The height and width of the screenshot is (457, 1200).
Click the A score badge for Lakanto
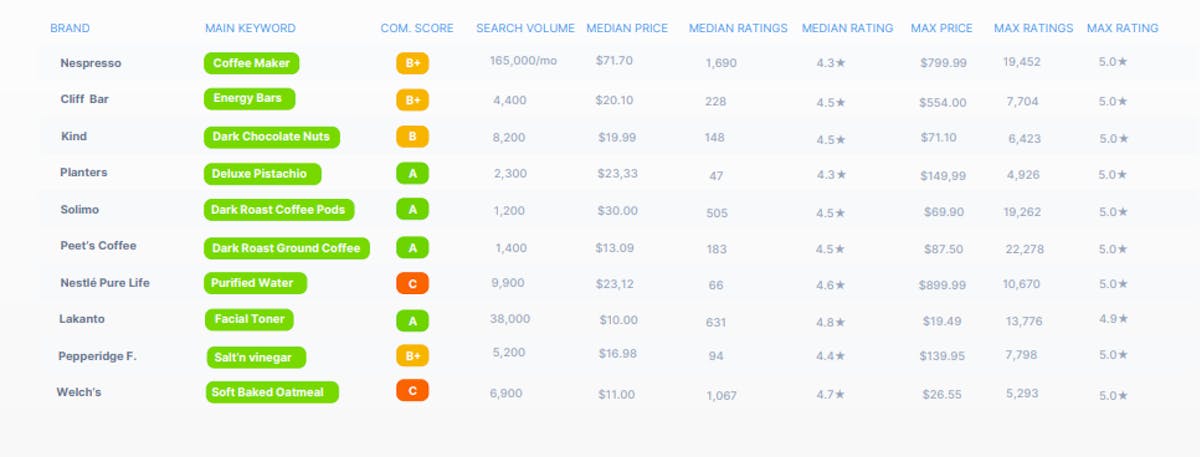tap(412, 320)
